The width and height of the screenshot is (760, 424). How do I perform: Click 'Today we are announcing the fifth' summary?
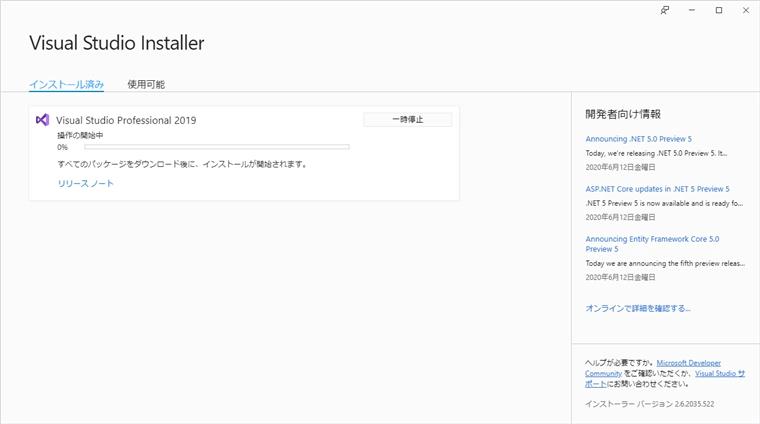[665, 263]
